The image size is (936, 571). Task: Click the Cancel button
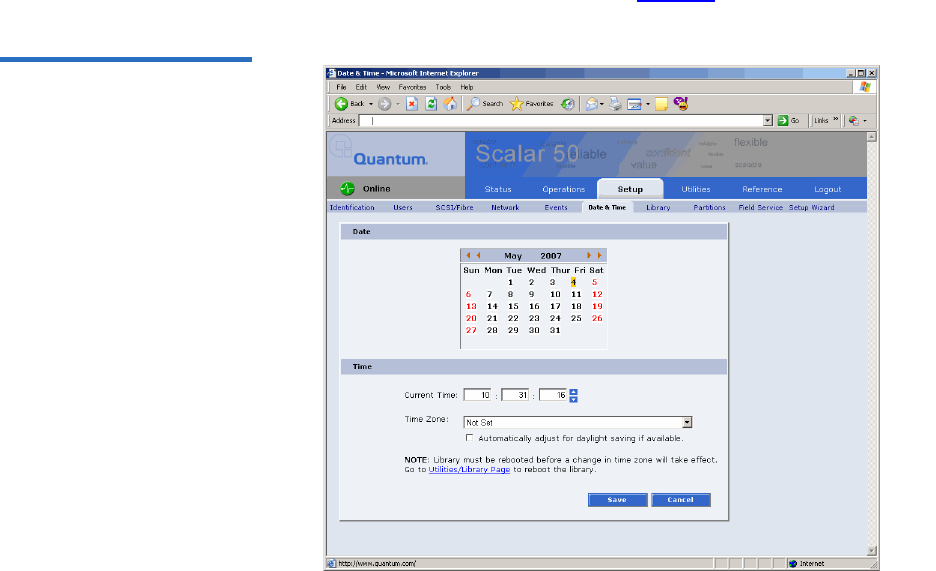click(681, 500)
